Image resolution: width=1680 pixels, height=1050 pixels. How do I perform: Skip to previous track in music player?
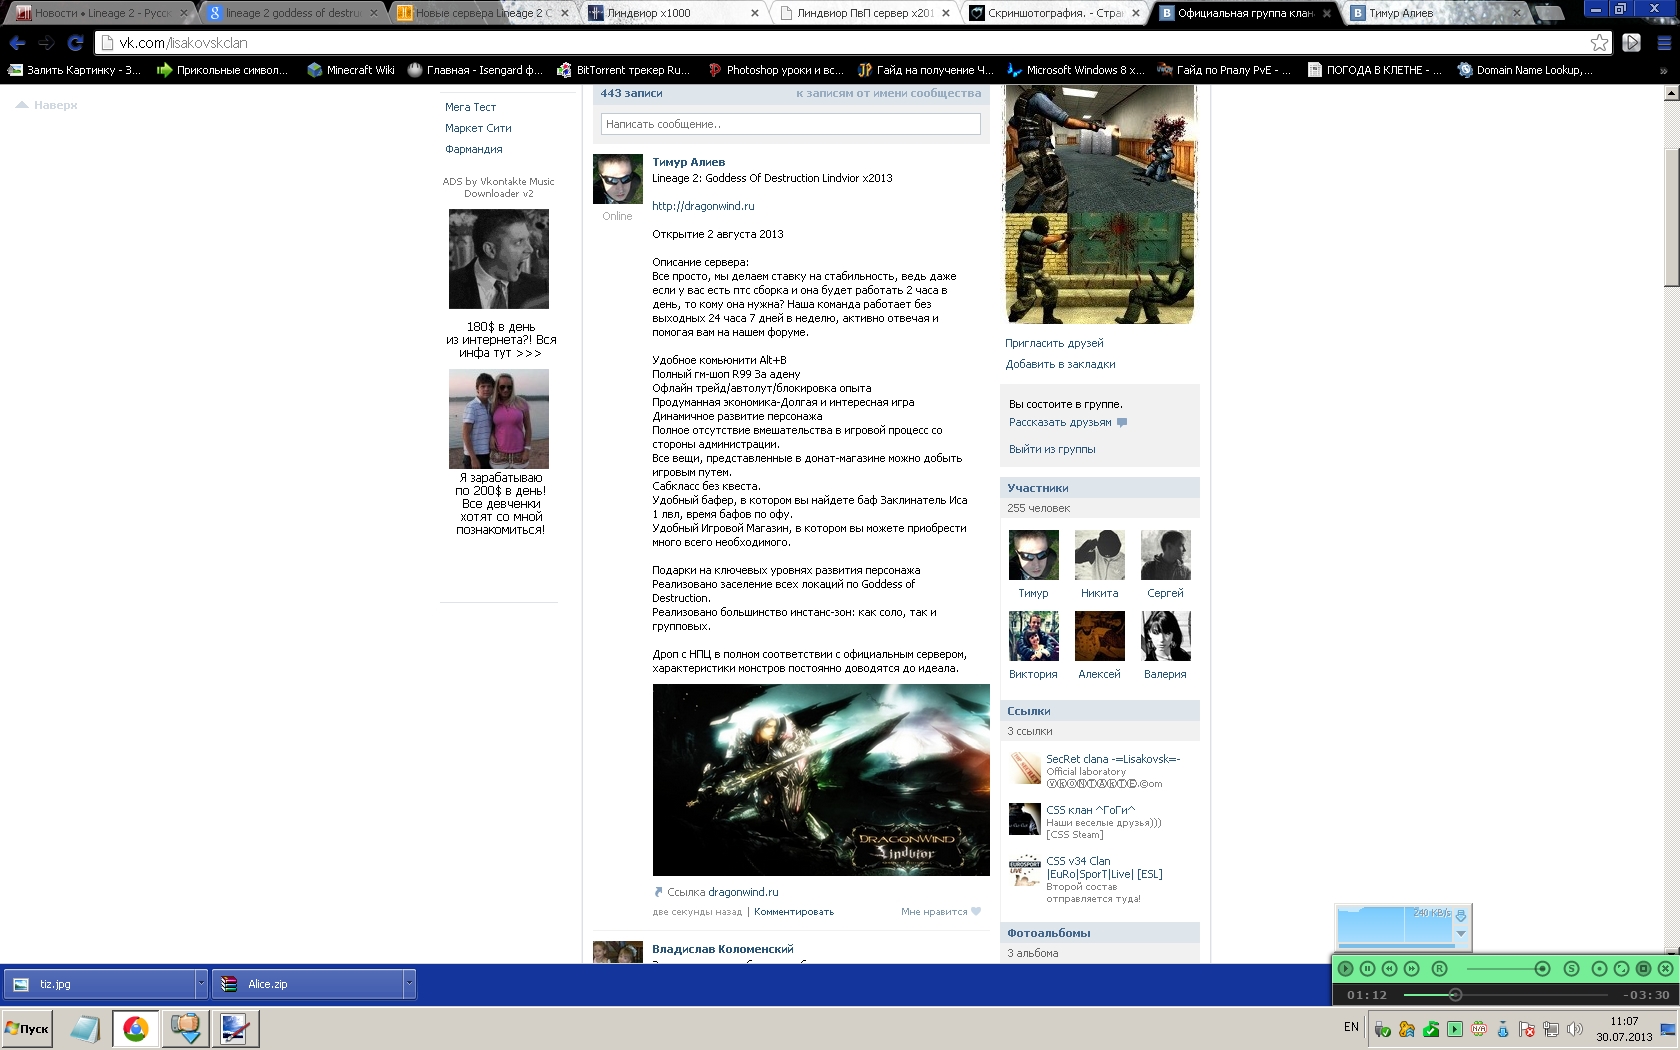(x=1389, y=968)
